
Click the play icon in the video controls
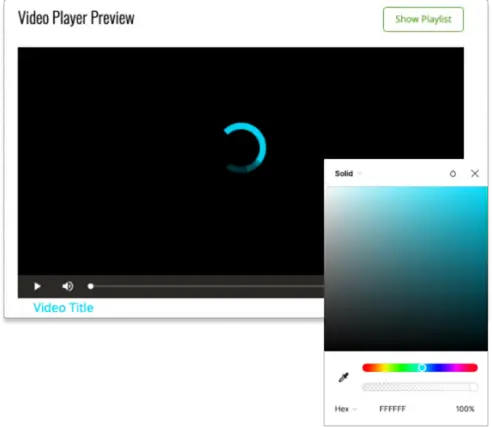point(37,286)
